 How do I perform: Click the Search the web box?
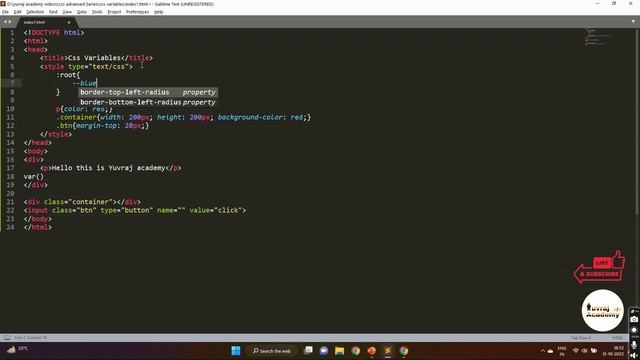click(x=272, y=351)
